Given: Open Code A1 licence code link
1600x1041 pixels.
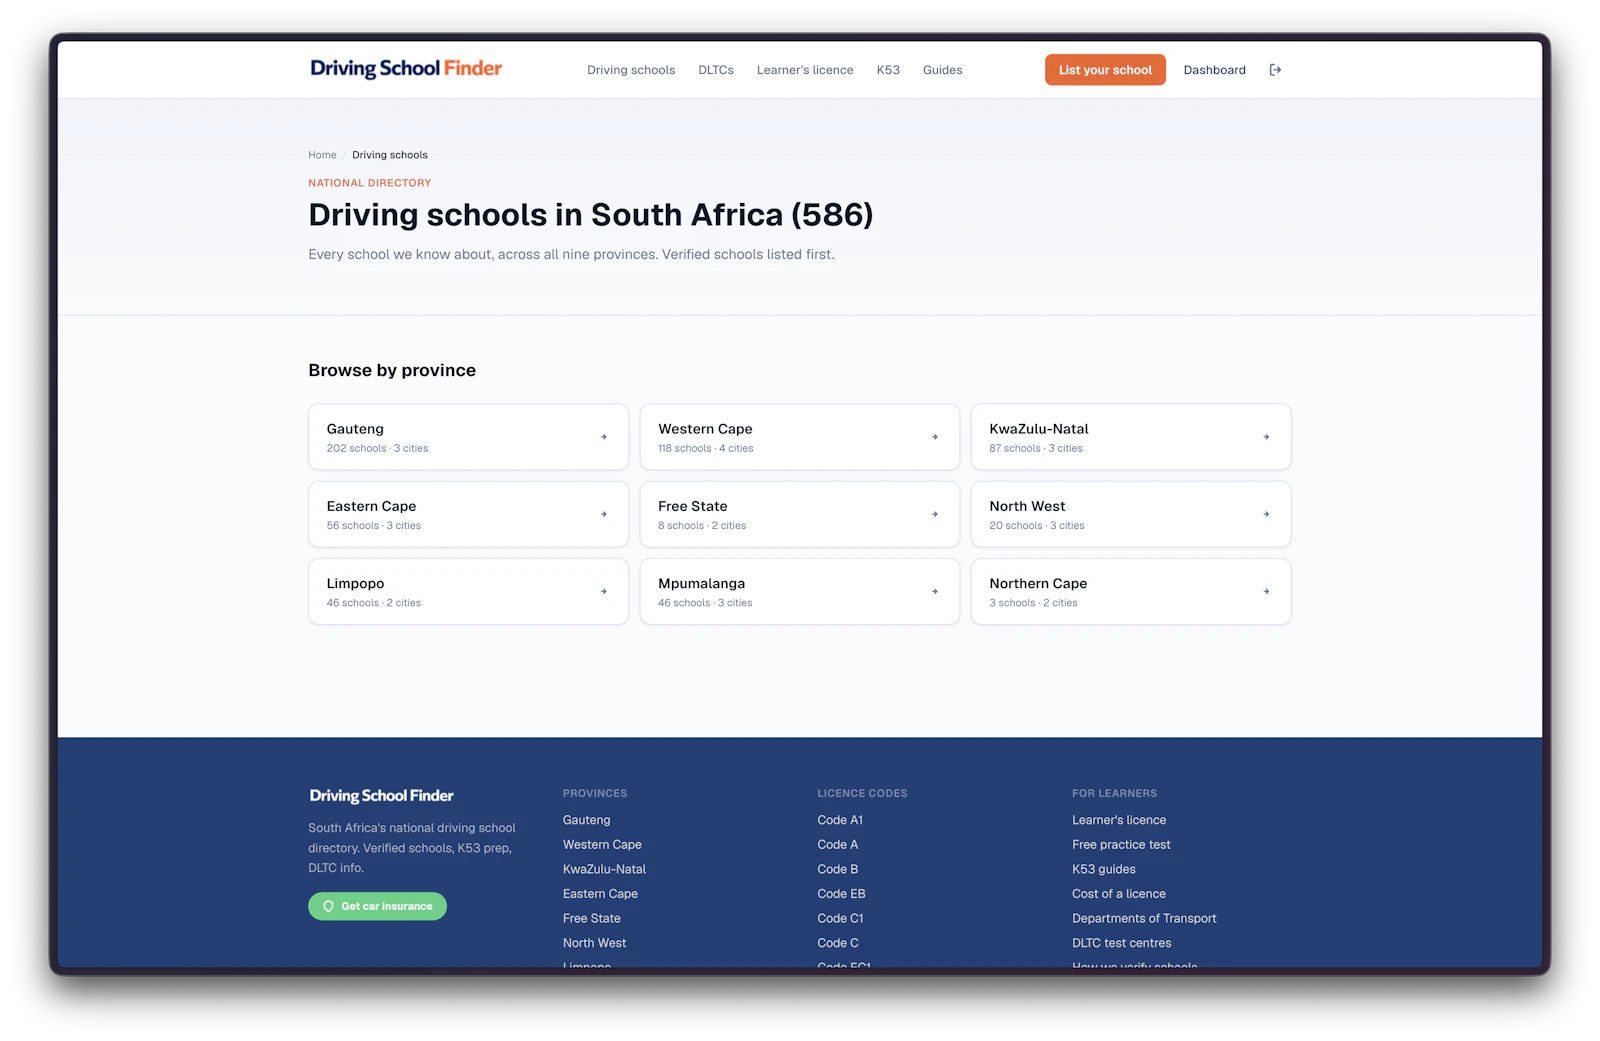Looking at the screenshot, I should coord(840,820).
